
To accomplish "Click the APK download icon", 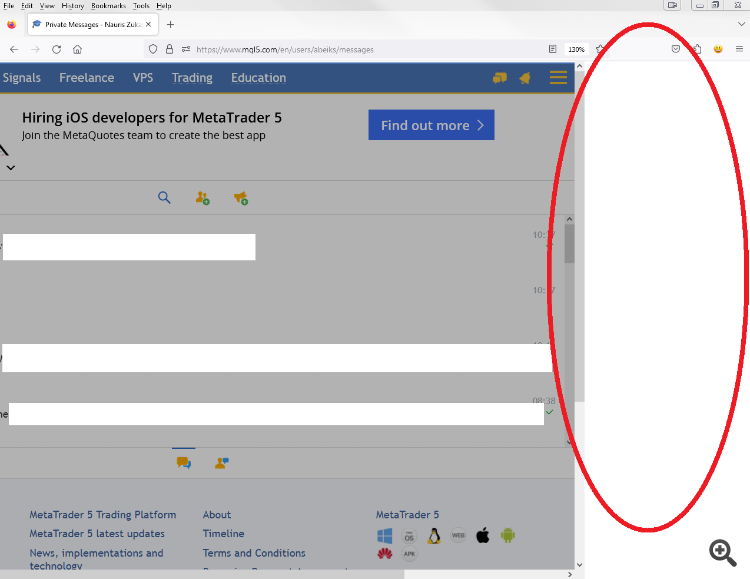I will tap(409, 554).
